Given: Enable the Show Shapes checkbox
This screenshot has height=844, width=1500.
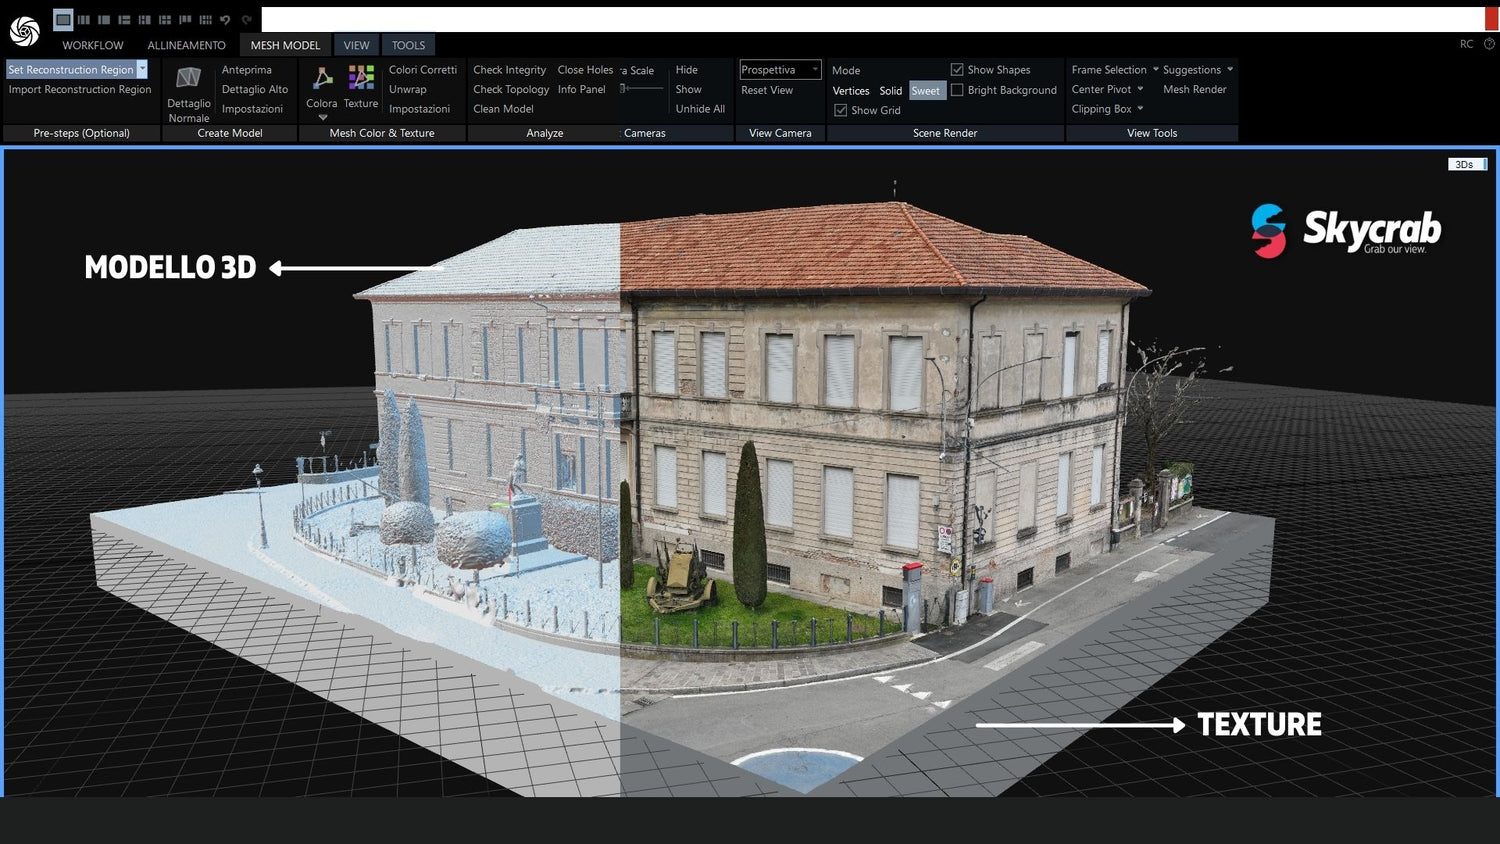Looking at the screenshot, I should [x=958, y=69].
